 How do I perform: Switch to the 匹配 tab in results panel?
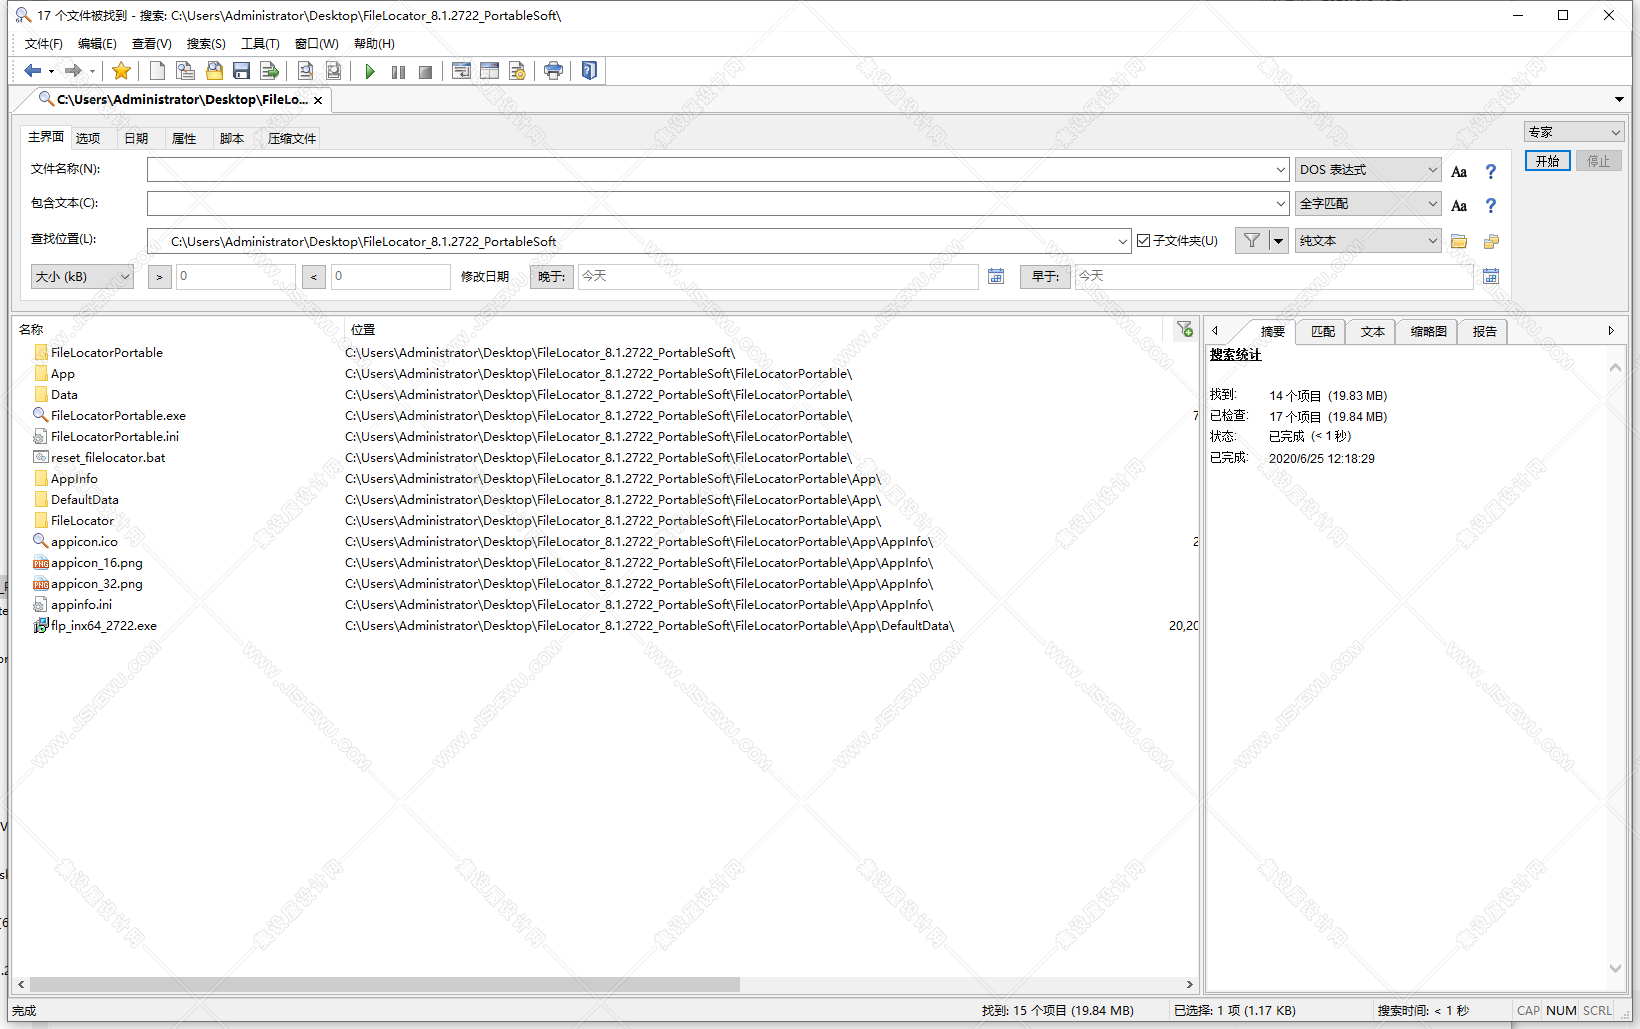pos(1323,332)
